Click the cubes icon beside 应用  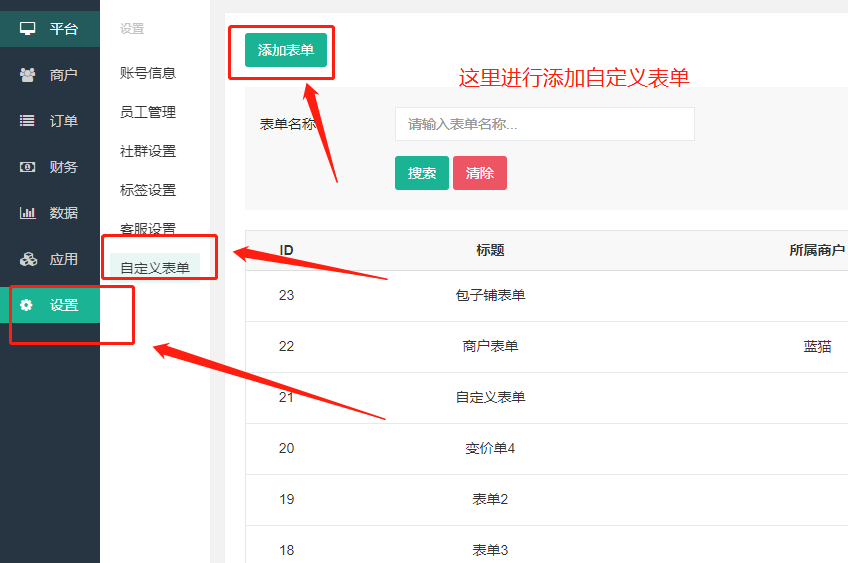tap(28, 259)
